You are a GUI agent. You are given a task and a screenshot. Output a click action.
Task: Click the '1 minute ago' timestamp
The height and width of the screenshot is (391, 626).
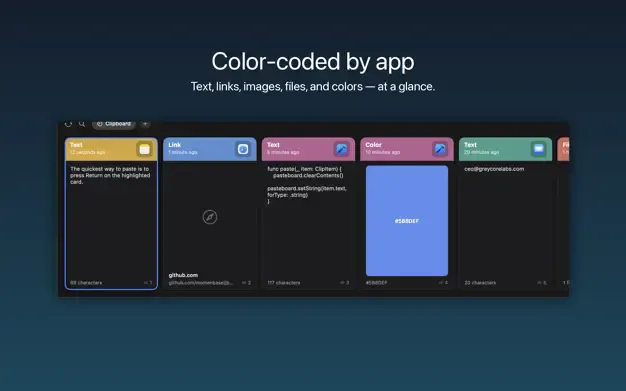(182, 152)
